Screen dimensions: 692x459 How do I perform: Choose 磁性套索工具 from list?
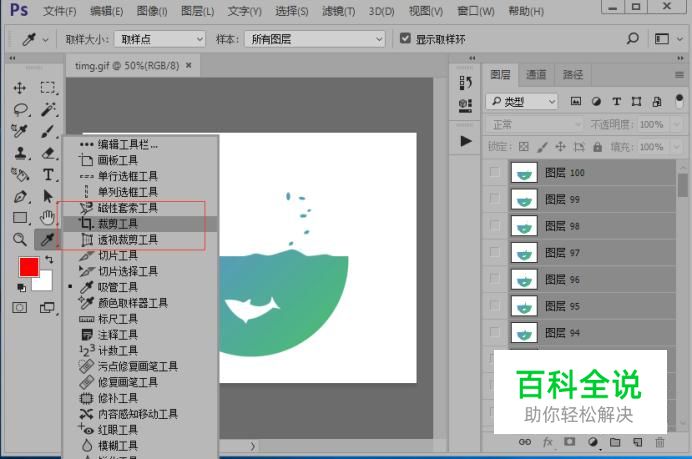(x=140, y=208)
